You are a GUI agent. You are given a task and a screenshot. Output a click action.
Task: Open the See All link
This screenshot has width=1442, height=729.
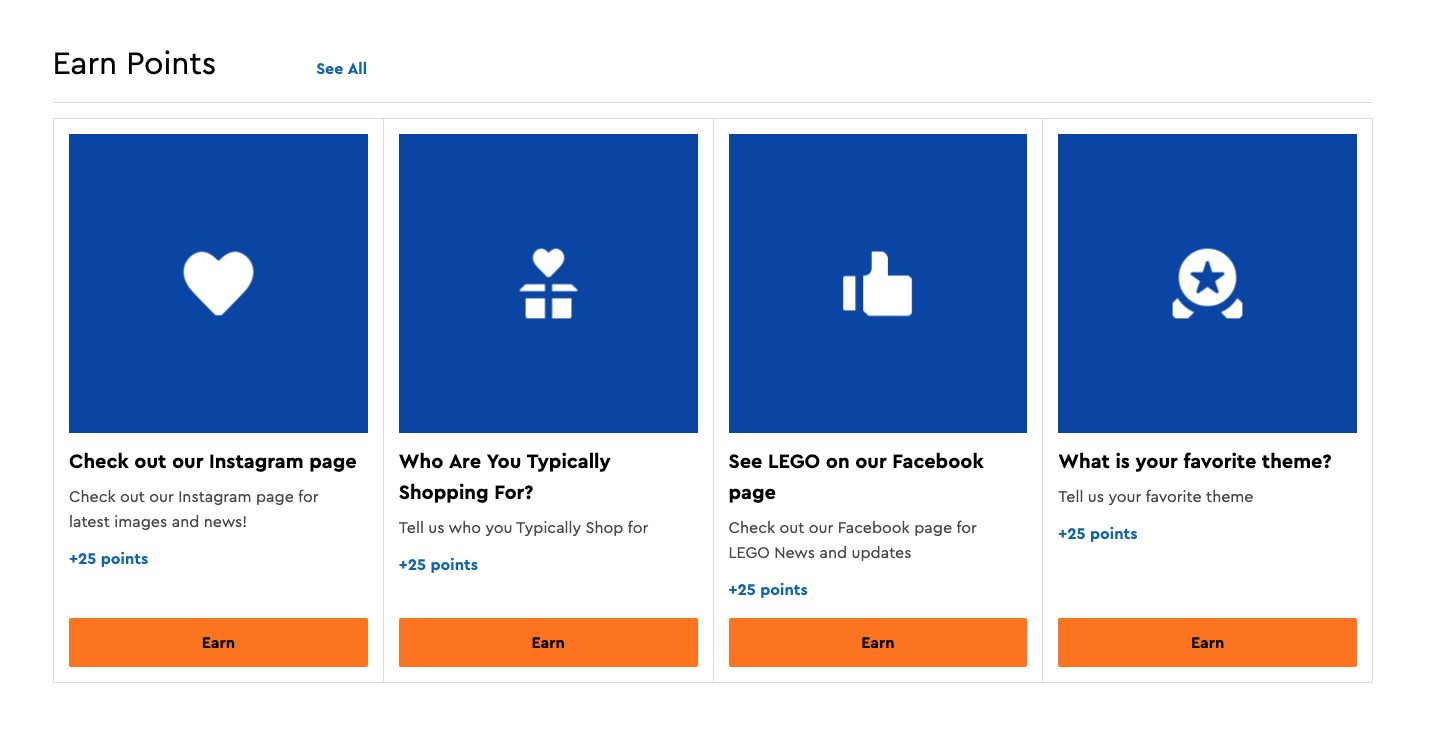click(x=341, y=69)
